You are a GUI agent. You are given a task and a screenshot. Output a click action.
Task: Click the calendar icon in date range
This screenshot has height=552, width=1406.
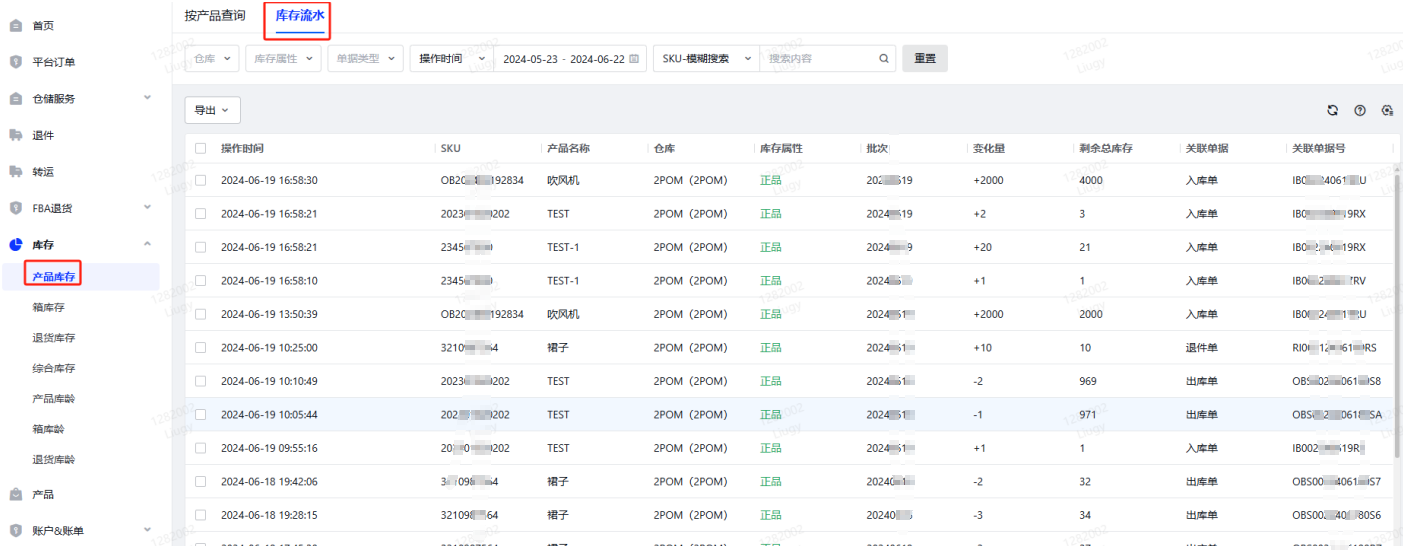[x=634, y=59]
